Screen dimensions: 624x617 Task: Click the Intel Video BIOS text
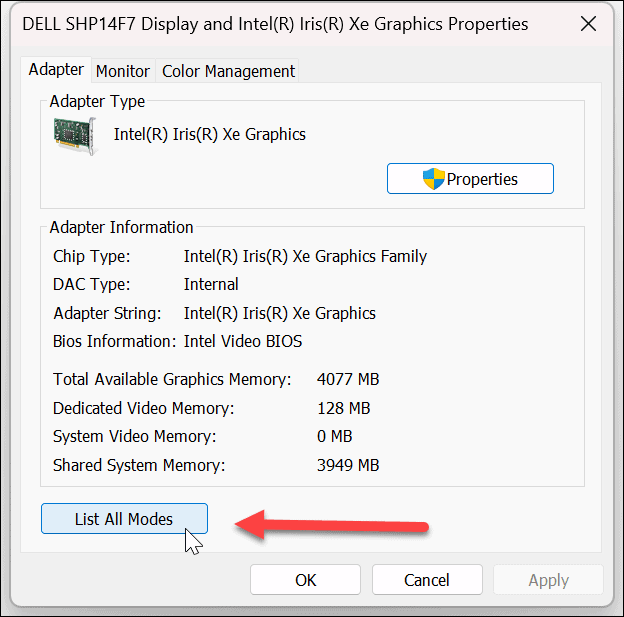coord(243,341)
